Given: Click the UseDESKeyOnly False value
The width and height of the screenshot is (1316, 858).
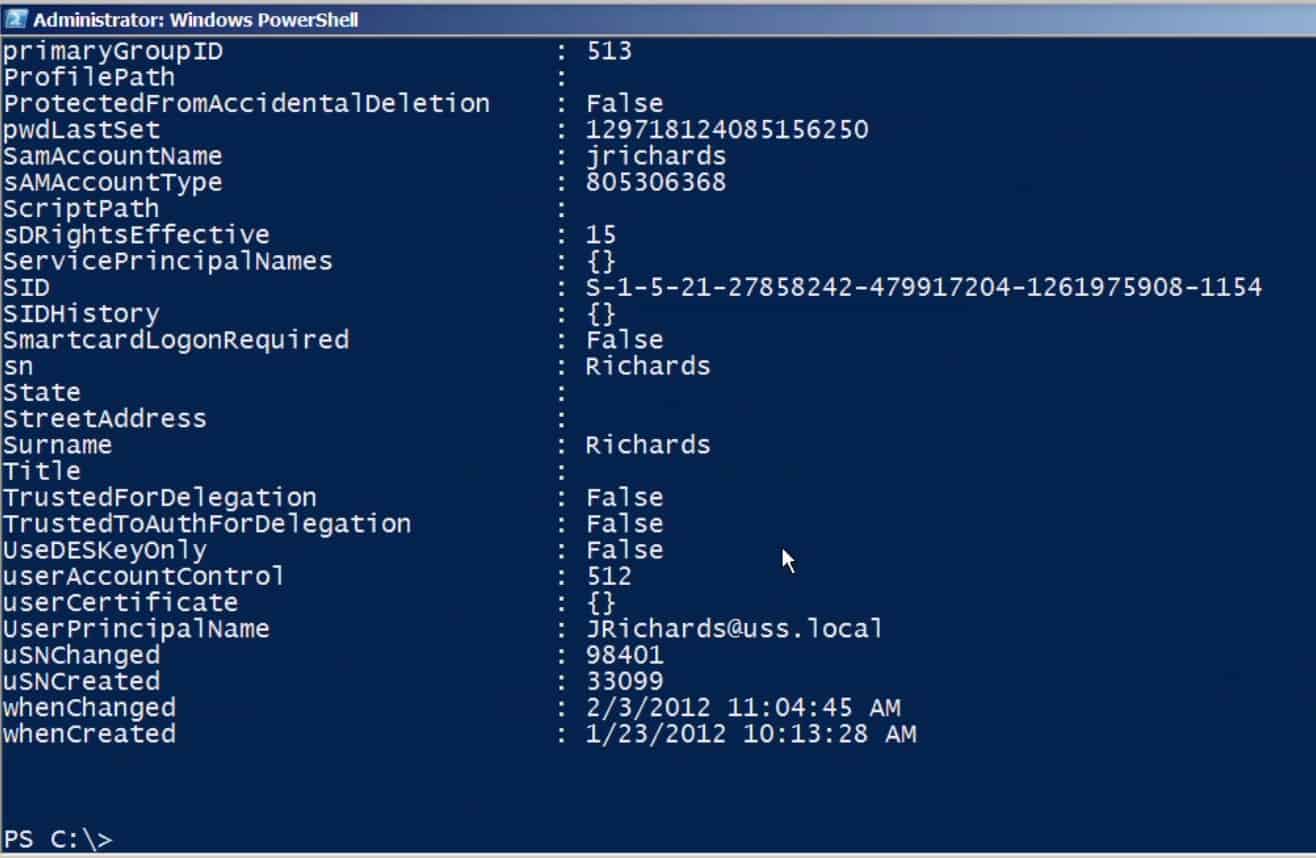Looking at the screenshot, I should [x=624, y=550].
